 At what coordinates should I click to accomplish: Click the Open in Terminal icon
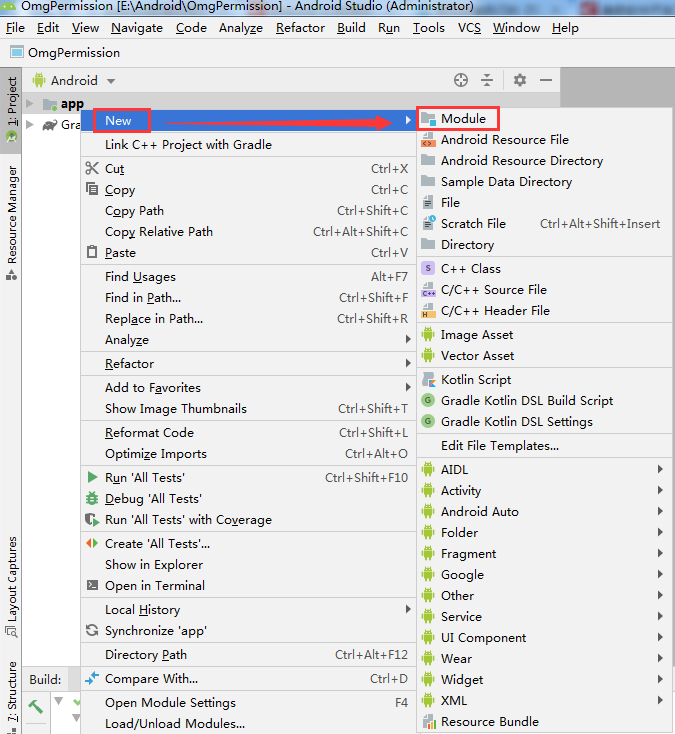tap(92, 585)
